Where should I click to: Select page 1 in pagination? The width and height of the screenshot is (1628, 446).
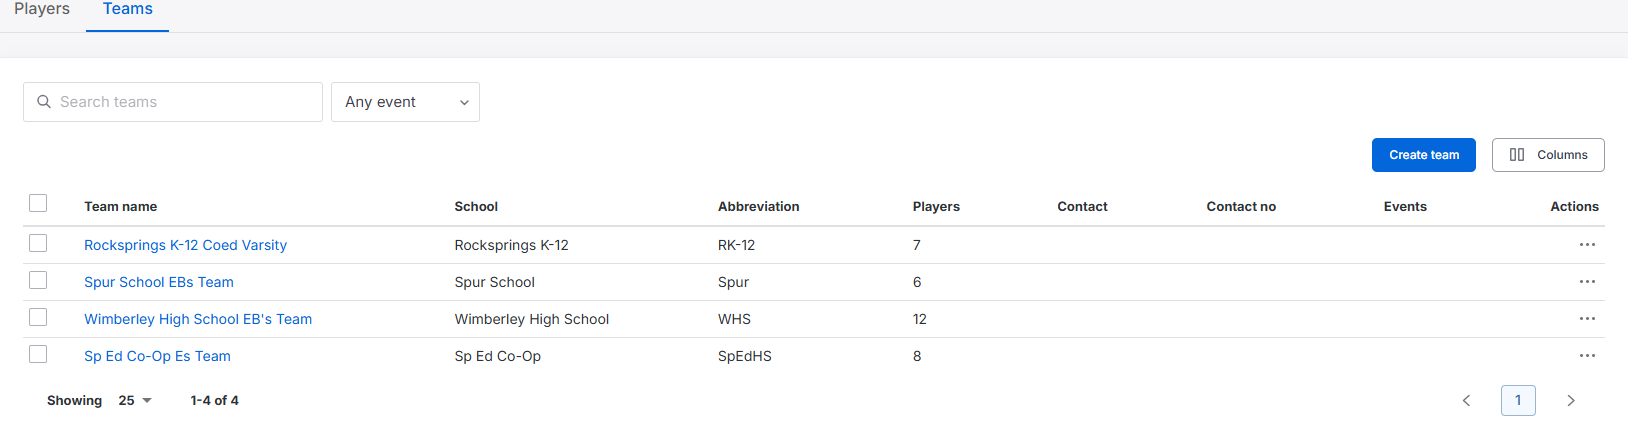tap(1518, 401)
